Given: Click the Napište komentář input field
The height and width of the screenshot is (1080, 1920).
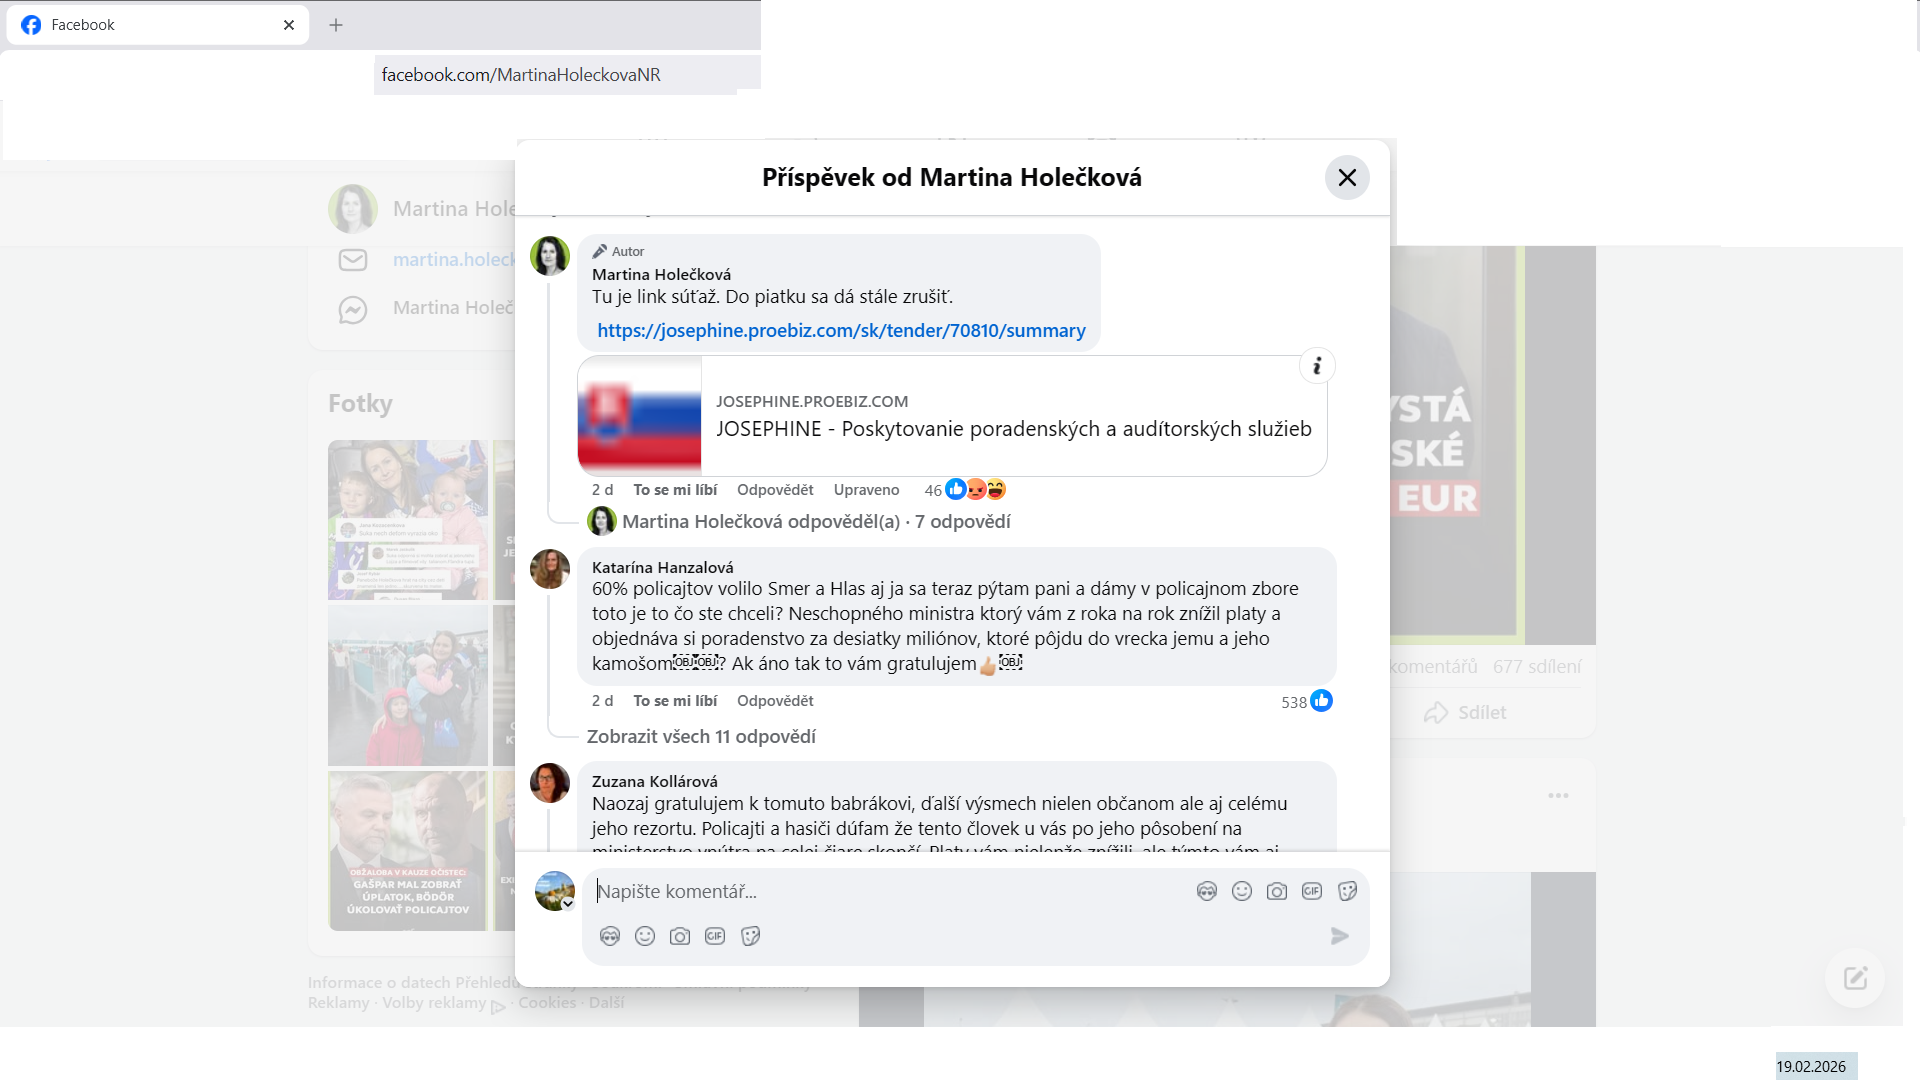Looking at the screenshot, I should 880,891.
